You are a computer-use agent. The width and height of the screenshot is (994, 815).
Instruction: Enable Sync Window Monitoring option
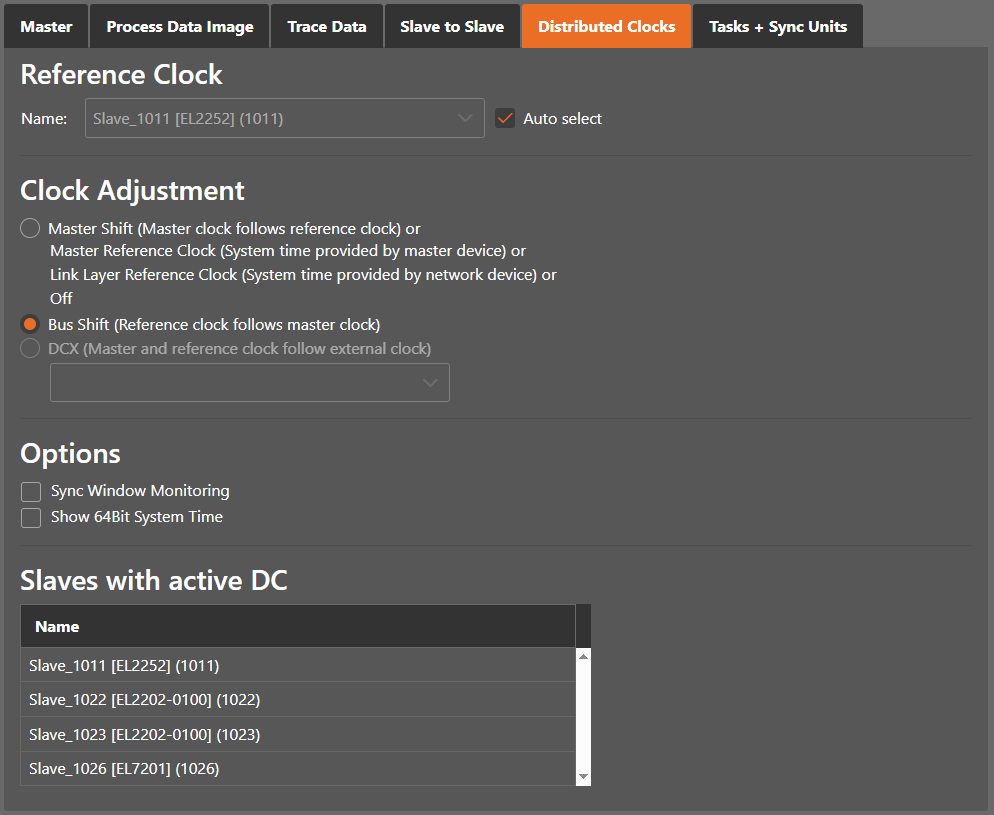click(x=32, y=492)
